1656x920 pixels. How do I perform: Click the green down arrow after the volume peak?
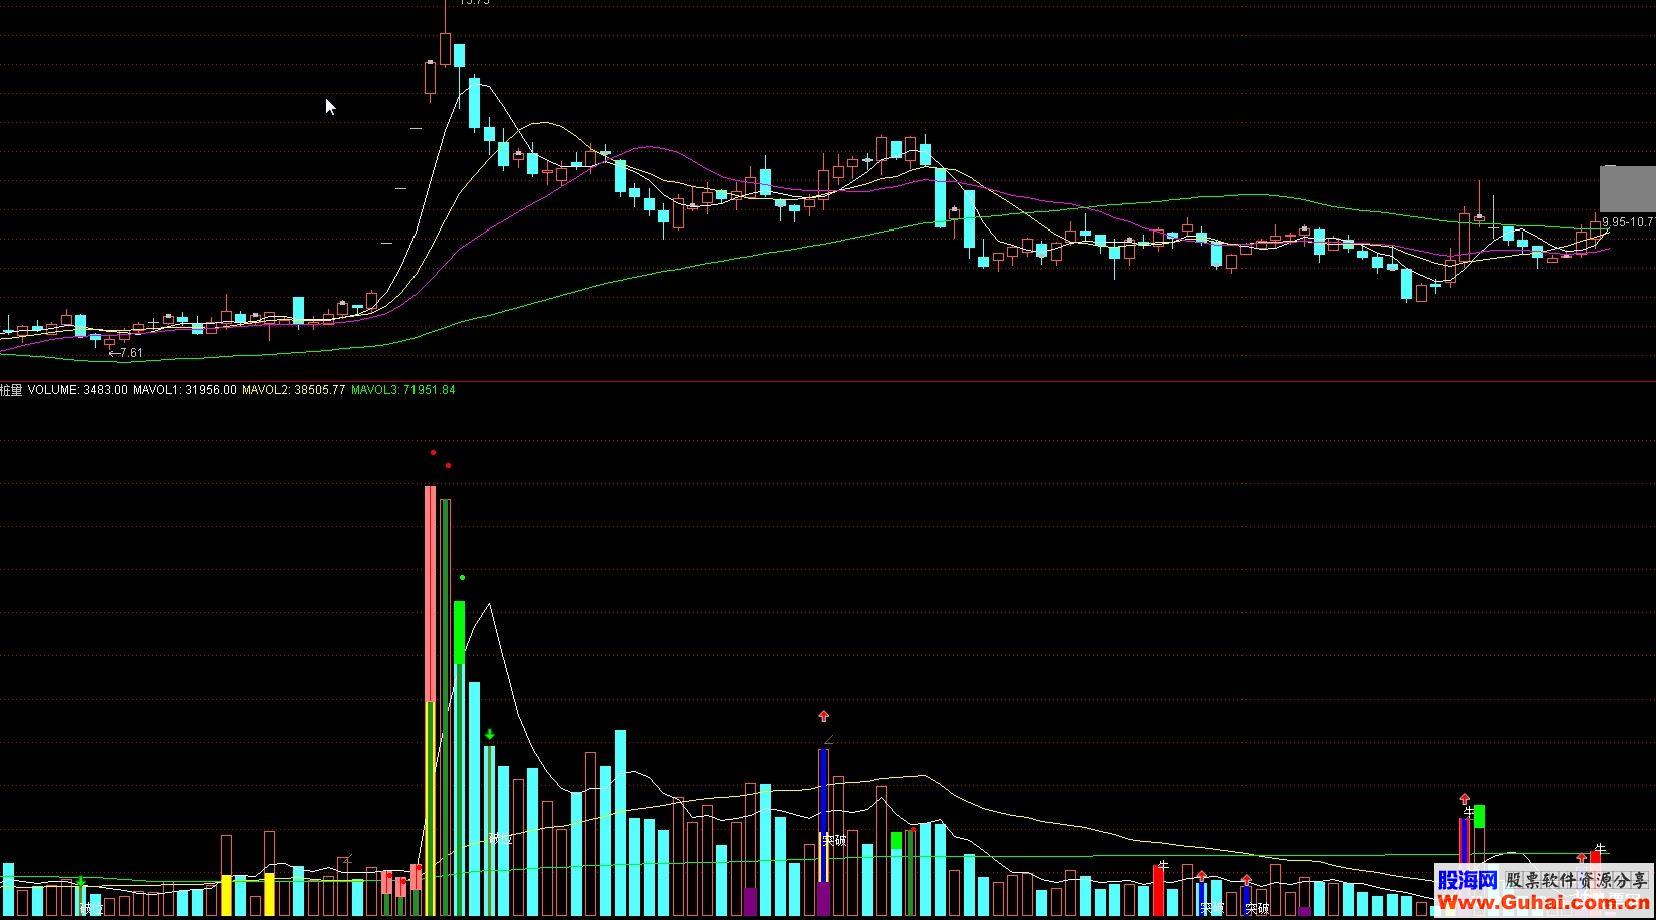490,735
